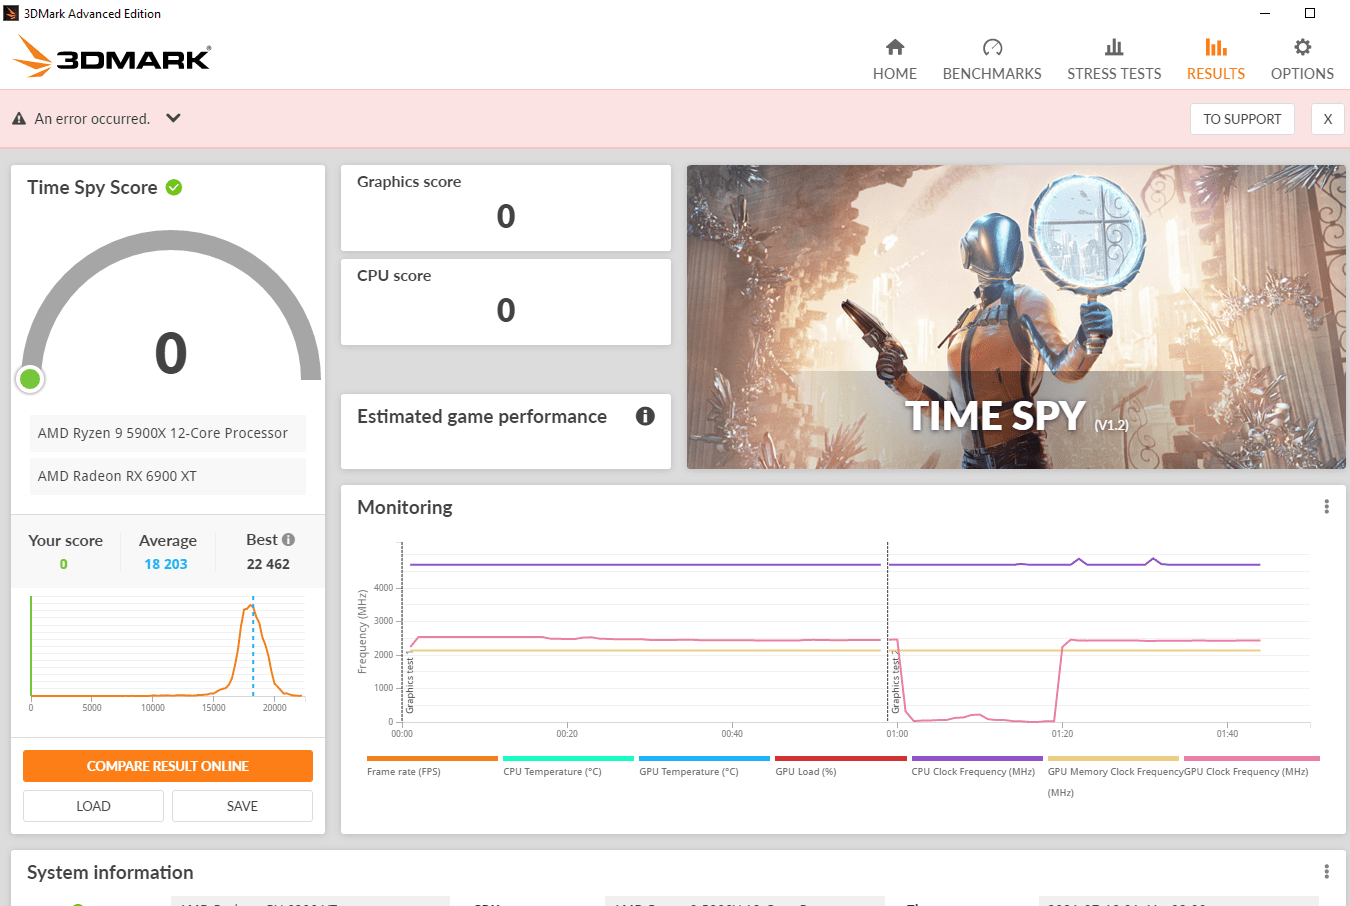Click the error warning triangle icon
This screenshot has height=906, width=1350.
tap(19, 118)
